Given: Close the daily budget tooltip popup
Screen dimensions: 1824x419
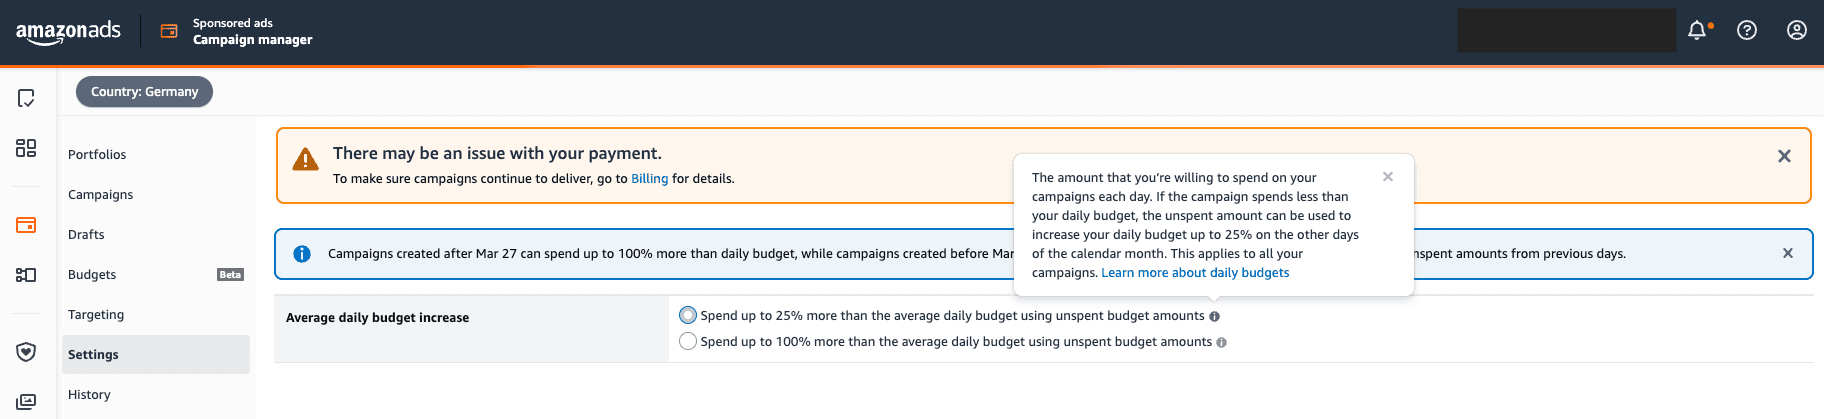Looking at the screenshot, I should 1388,177.
